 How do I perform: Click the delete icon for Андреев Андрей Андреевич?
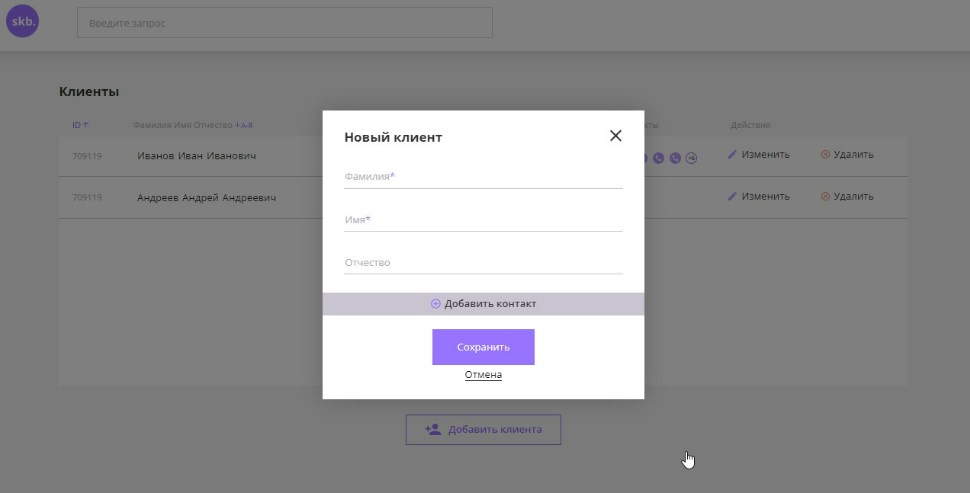tap(825, 197)
